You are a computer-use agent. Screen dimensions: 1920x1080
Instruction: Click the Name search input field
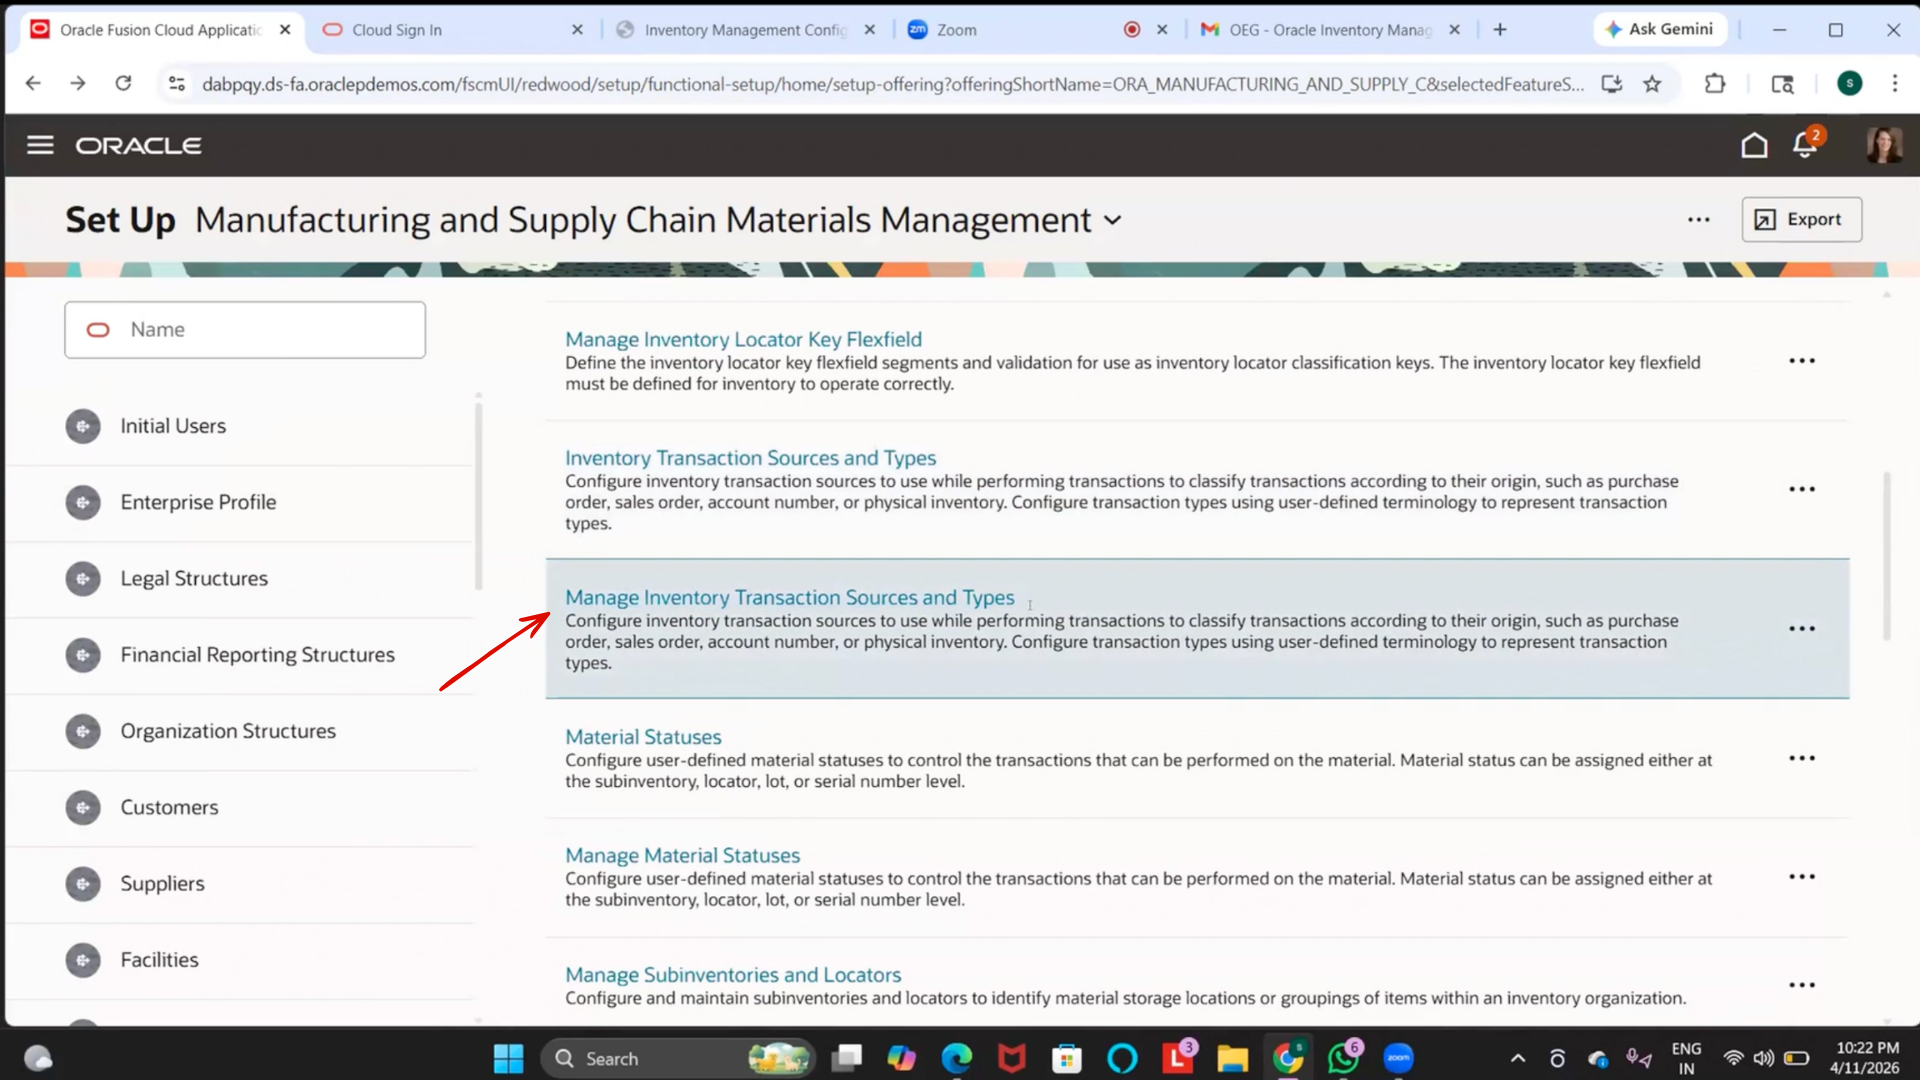click(245, 330)
